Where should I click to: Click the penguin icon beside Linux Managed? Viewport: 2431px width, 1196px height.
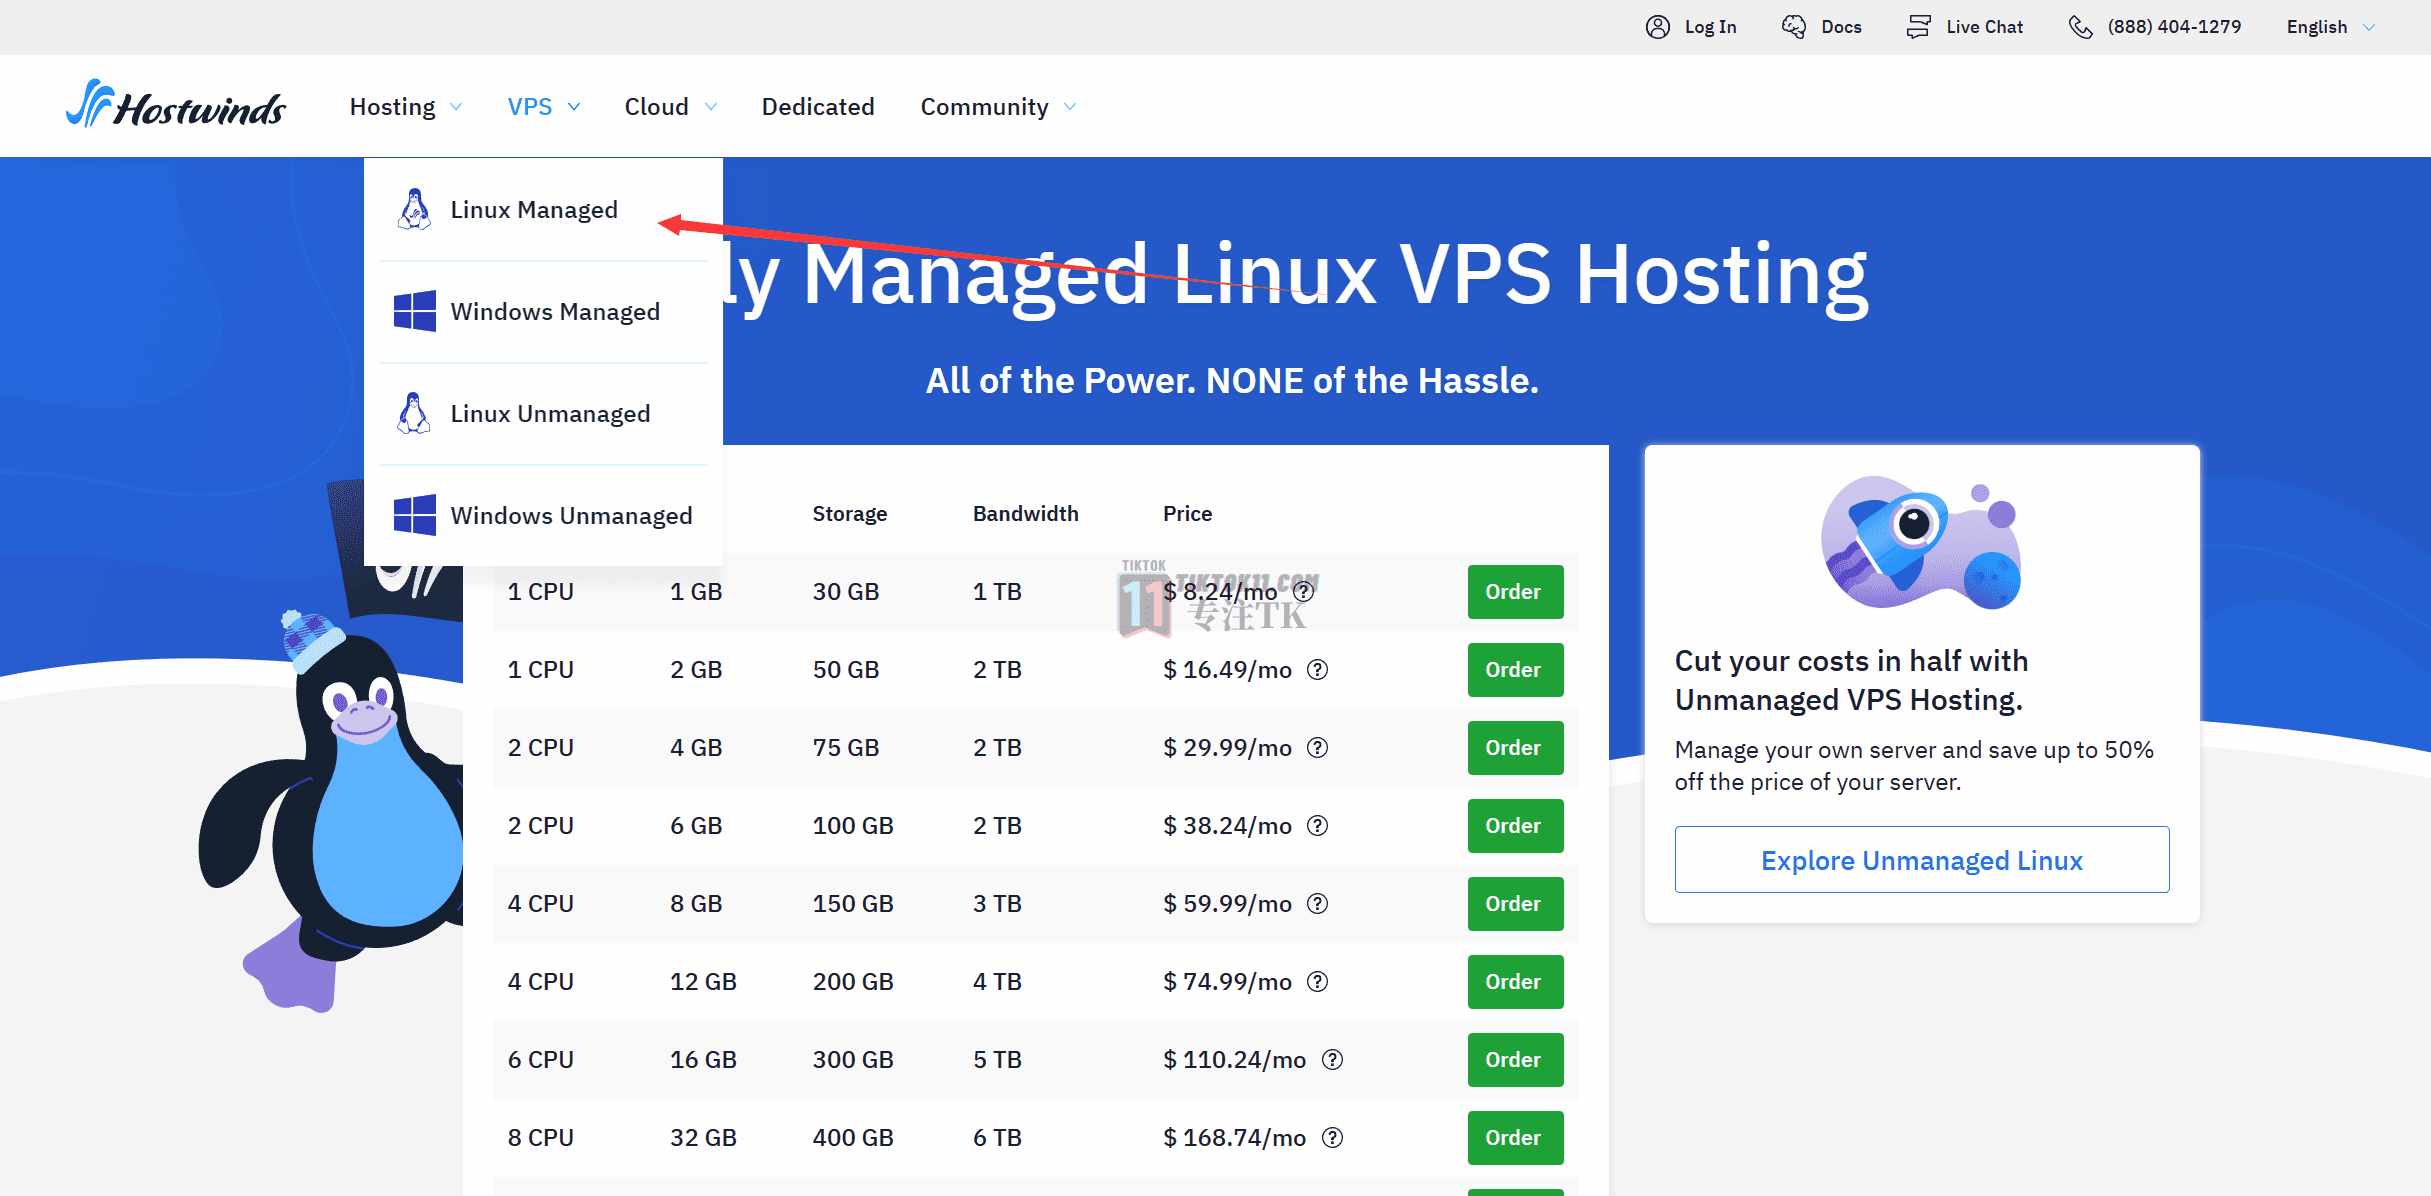(x=413, y=210)
